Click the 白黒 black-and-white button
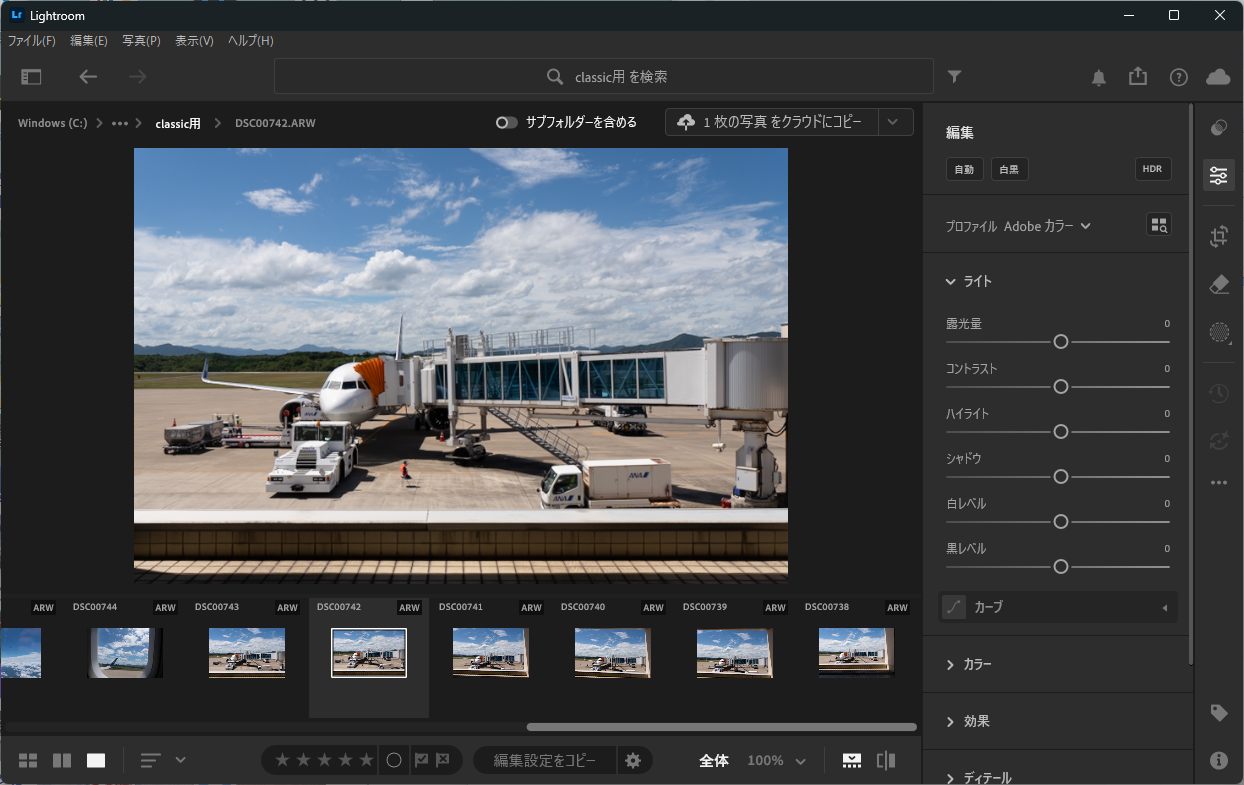The width and height of the screenshot is (1244, 785). pyautogui.click(x=1009, y=169)
